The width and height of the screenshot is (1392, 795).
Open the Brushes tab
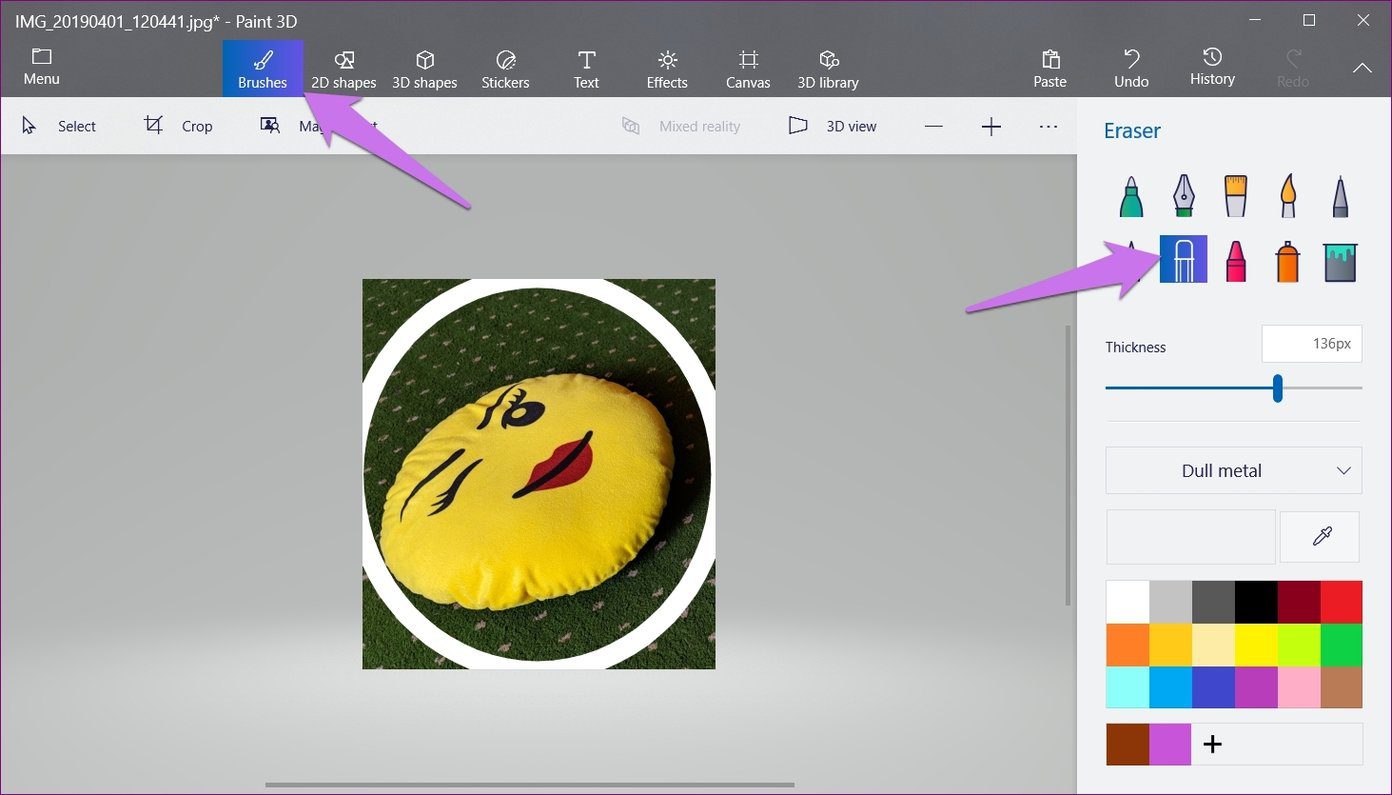(x=263, y=69)
